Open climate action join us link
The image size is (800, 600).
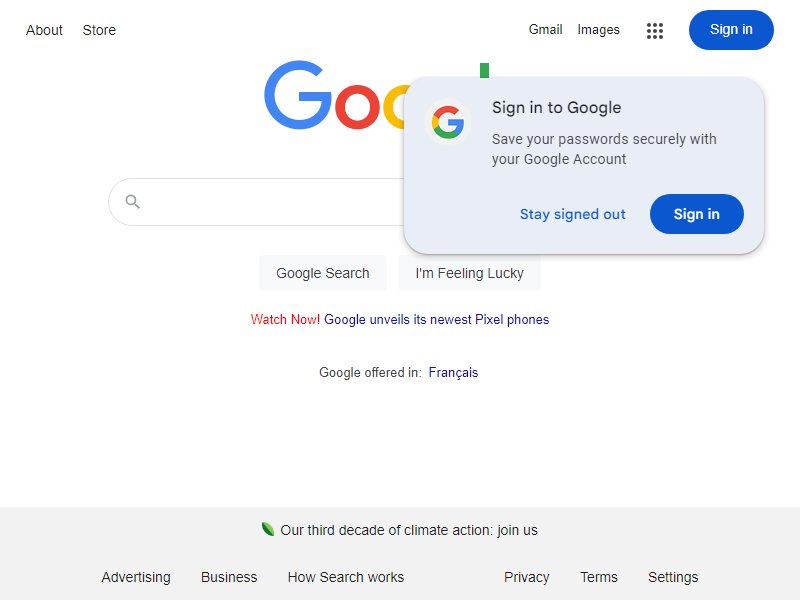tap(409, 530)
